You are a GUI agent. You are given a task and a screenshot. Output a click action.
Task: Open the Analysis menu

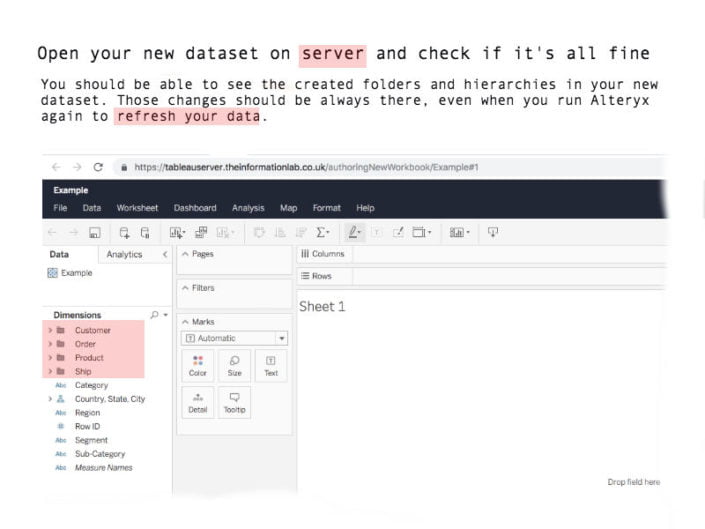(x=248, y=208)
